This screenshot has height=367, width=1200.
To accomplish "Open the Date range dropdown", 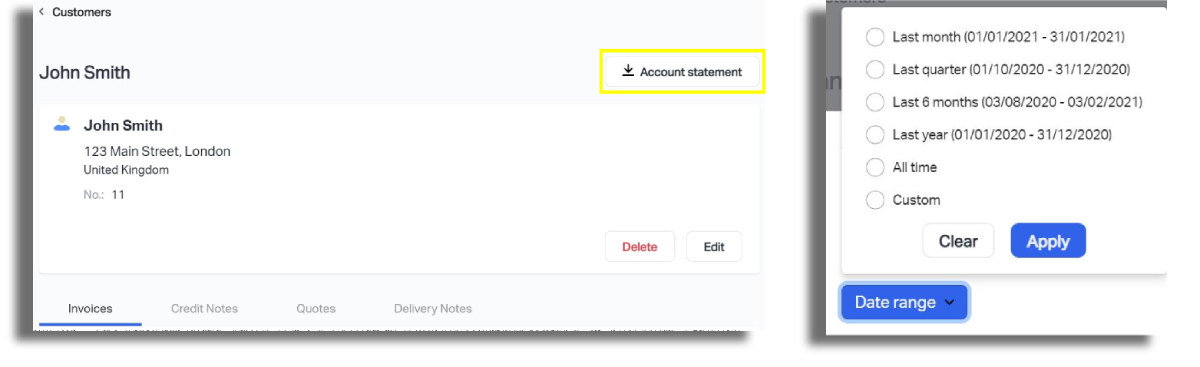I will [905, 302].
